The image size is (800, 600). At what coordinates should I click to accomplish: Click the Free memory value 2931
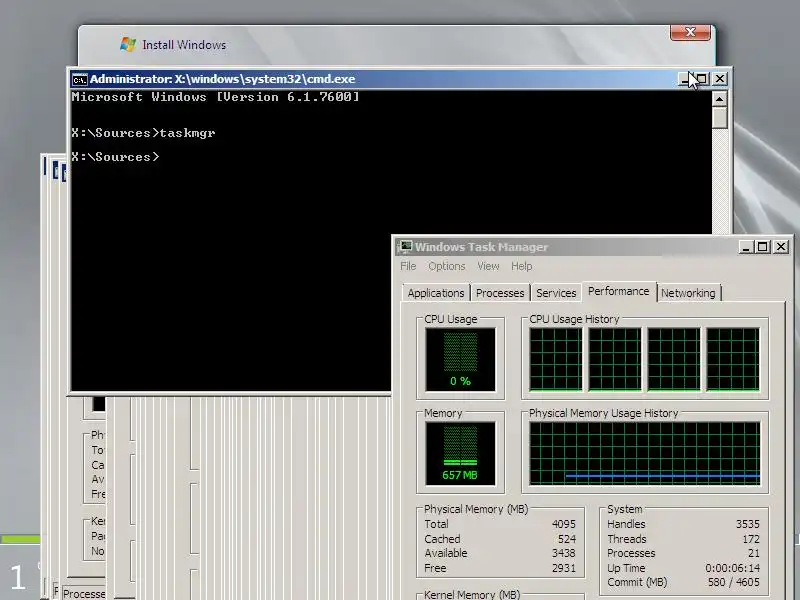[563, 568]
